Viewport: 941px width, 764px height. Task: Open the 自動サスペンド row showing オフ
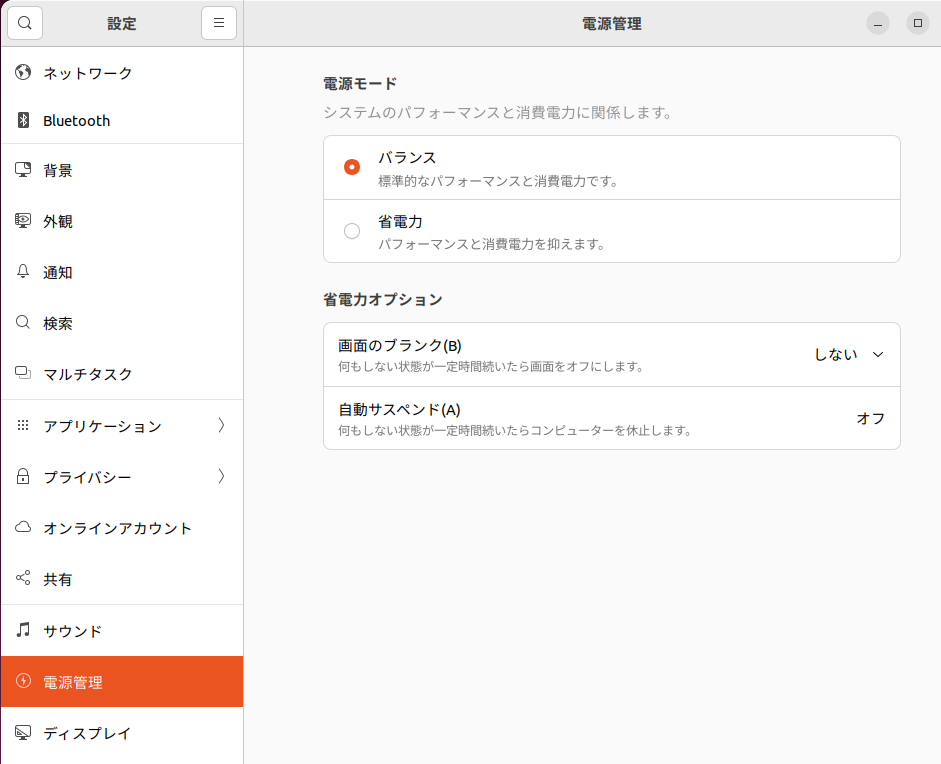coord(611,418)
